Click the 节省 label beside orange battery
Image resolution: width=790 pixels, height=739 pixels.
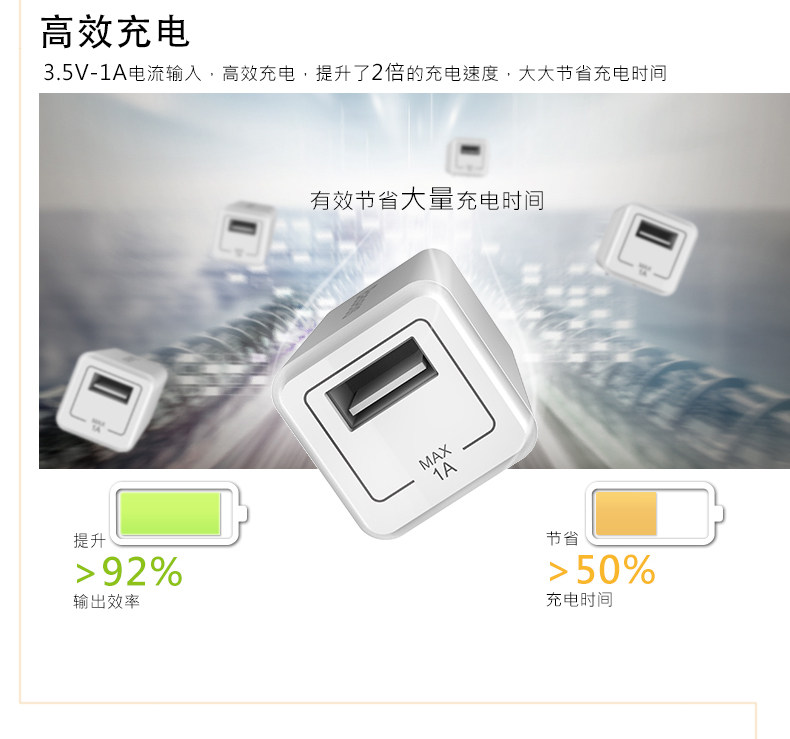(x=562, y=538)
